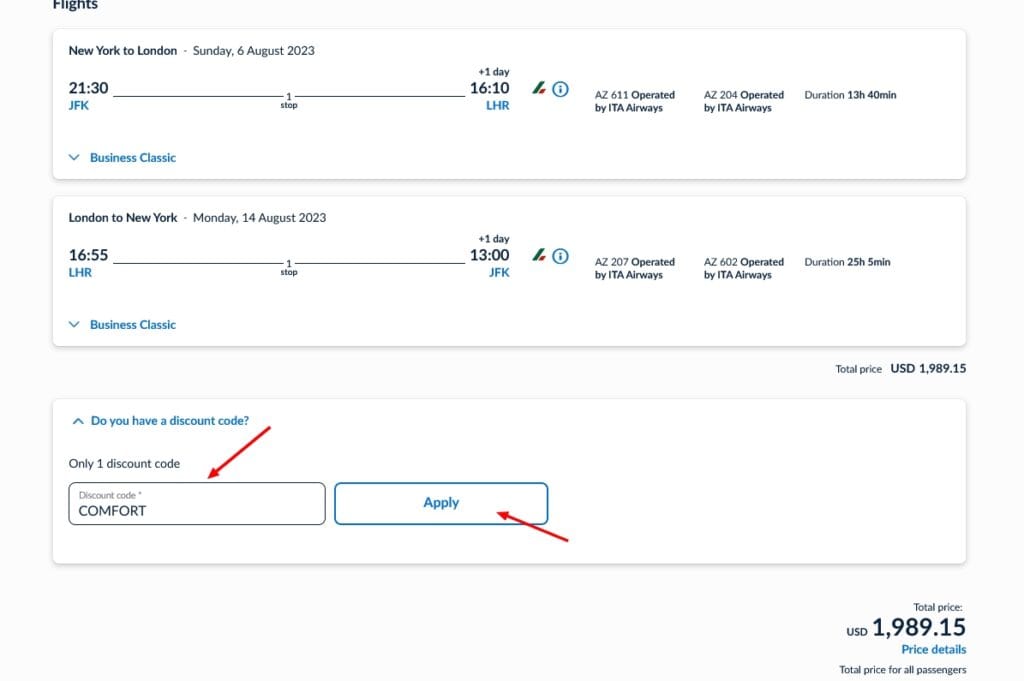
Task: Expand Business Classic details for return flight
Action: point(122,325)
